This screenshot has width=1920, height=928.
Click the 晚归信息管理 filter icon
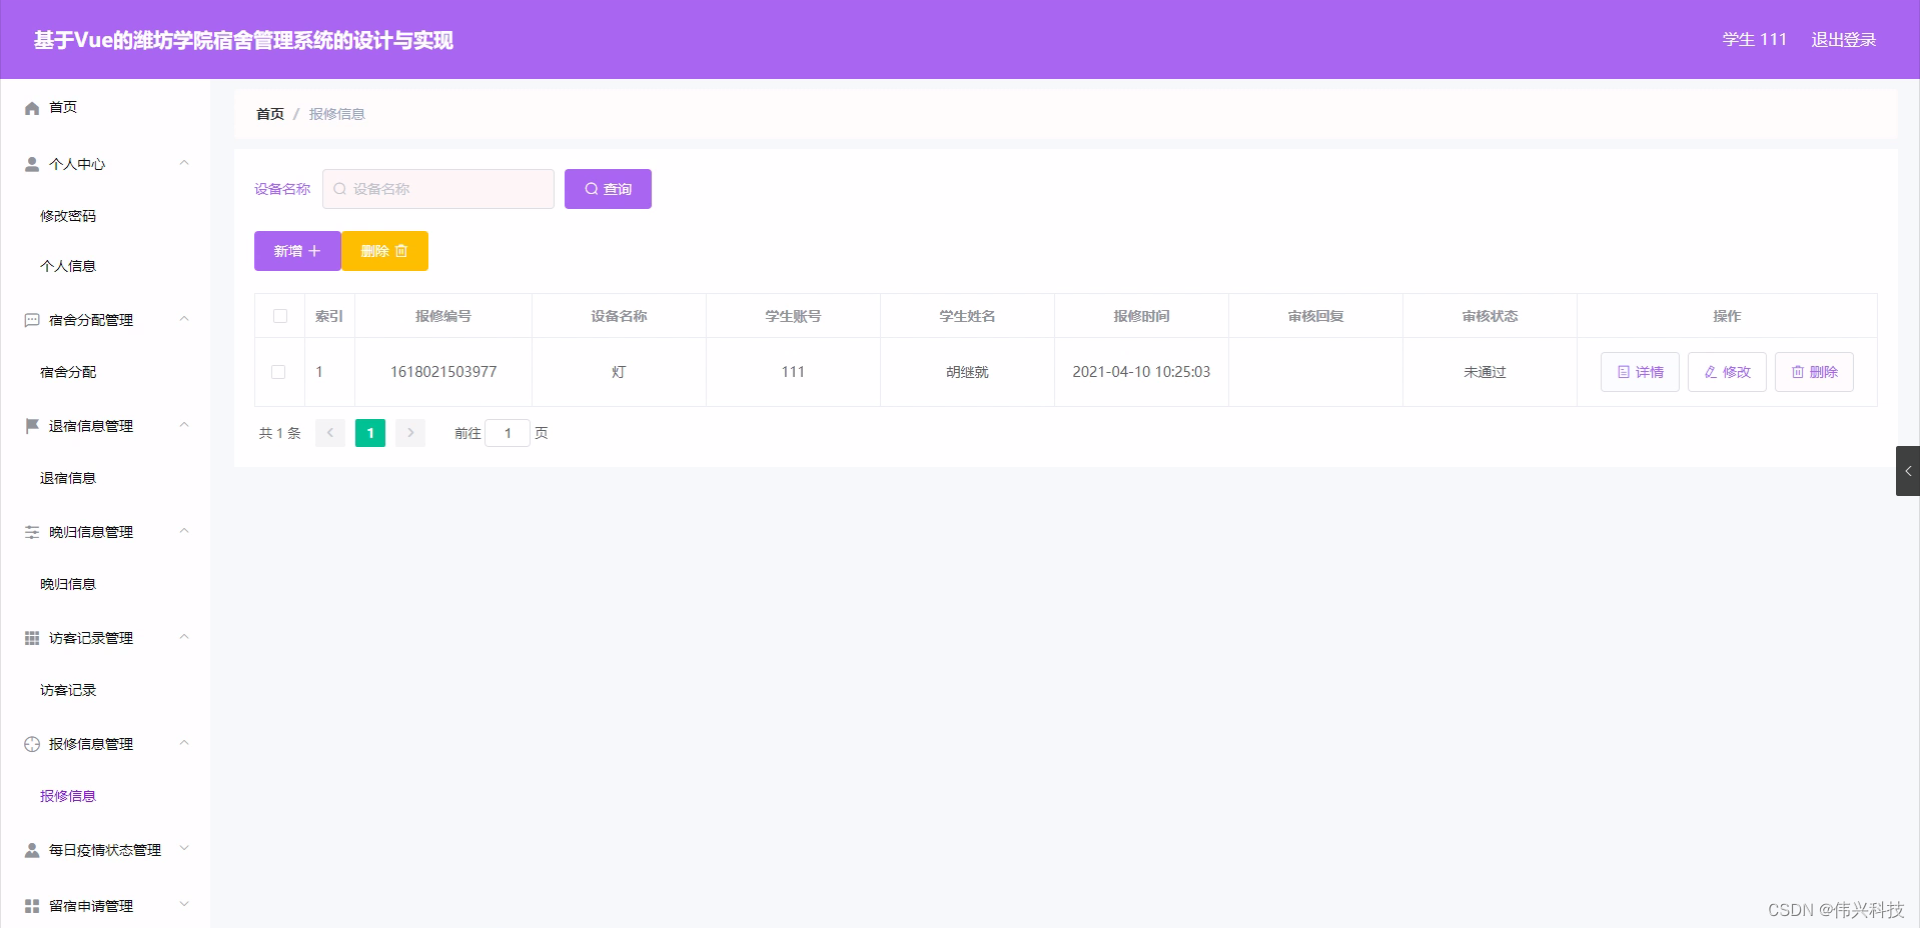click(29, 531)
